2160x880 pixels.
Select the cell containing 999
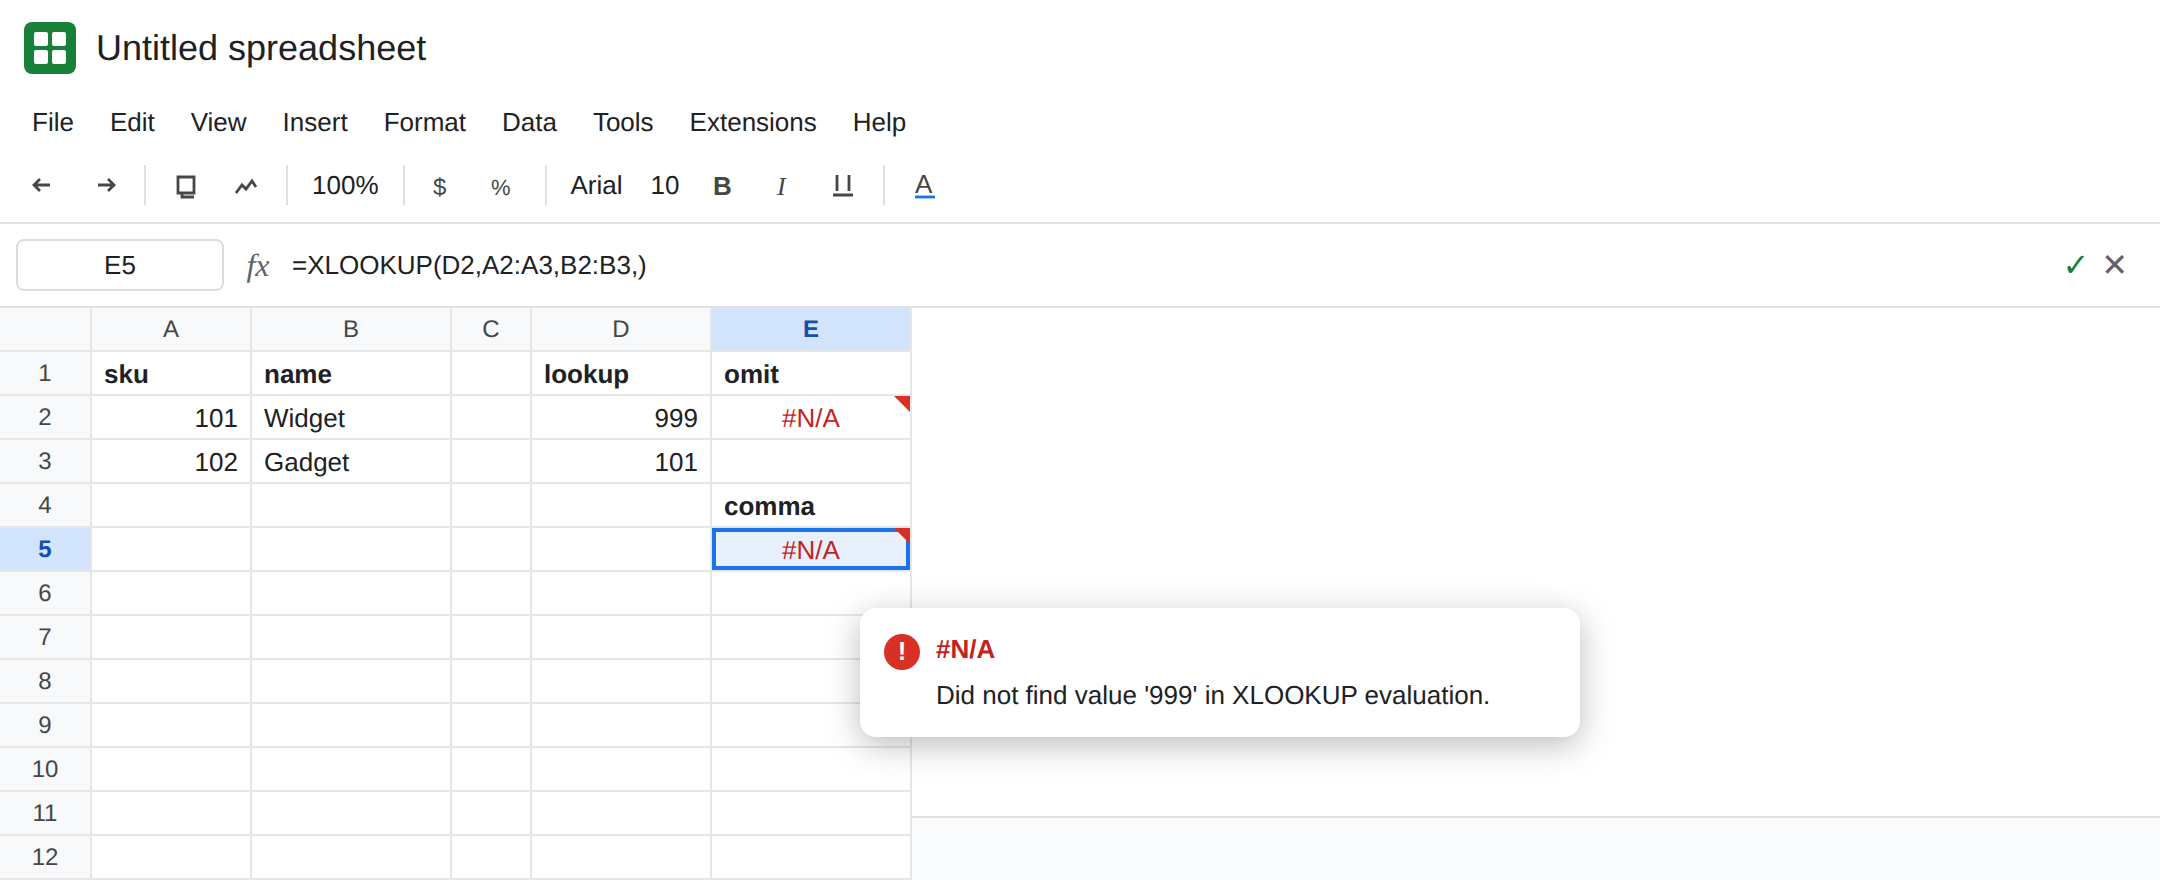coord(621,417)
